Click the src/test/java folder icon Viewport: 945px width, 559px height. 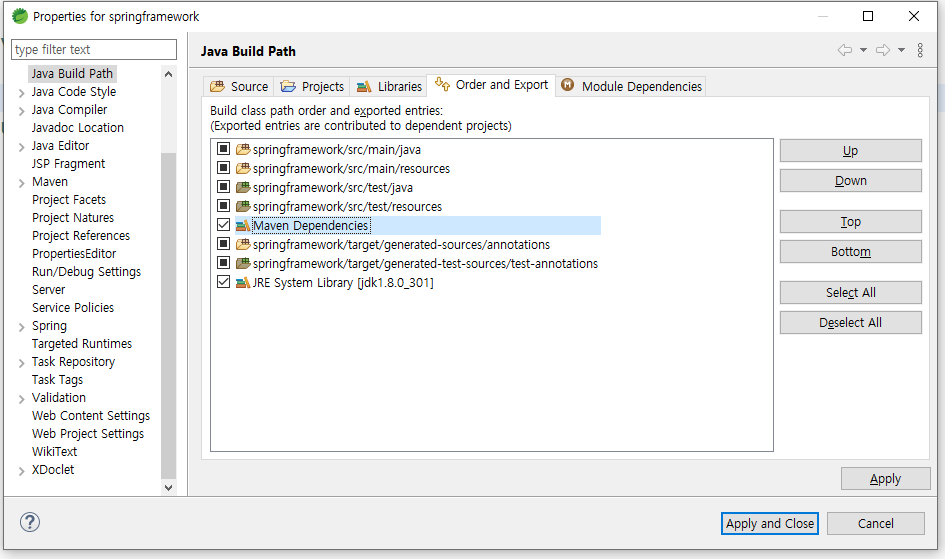(243, 187)
